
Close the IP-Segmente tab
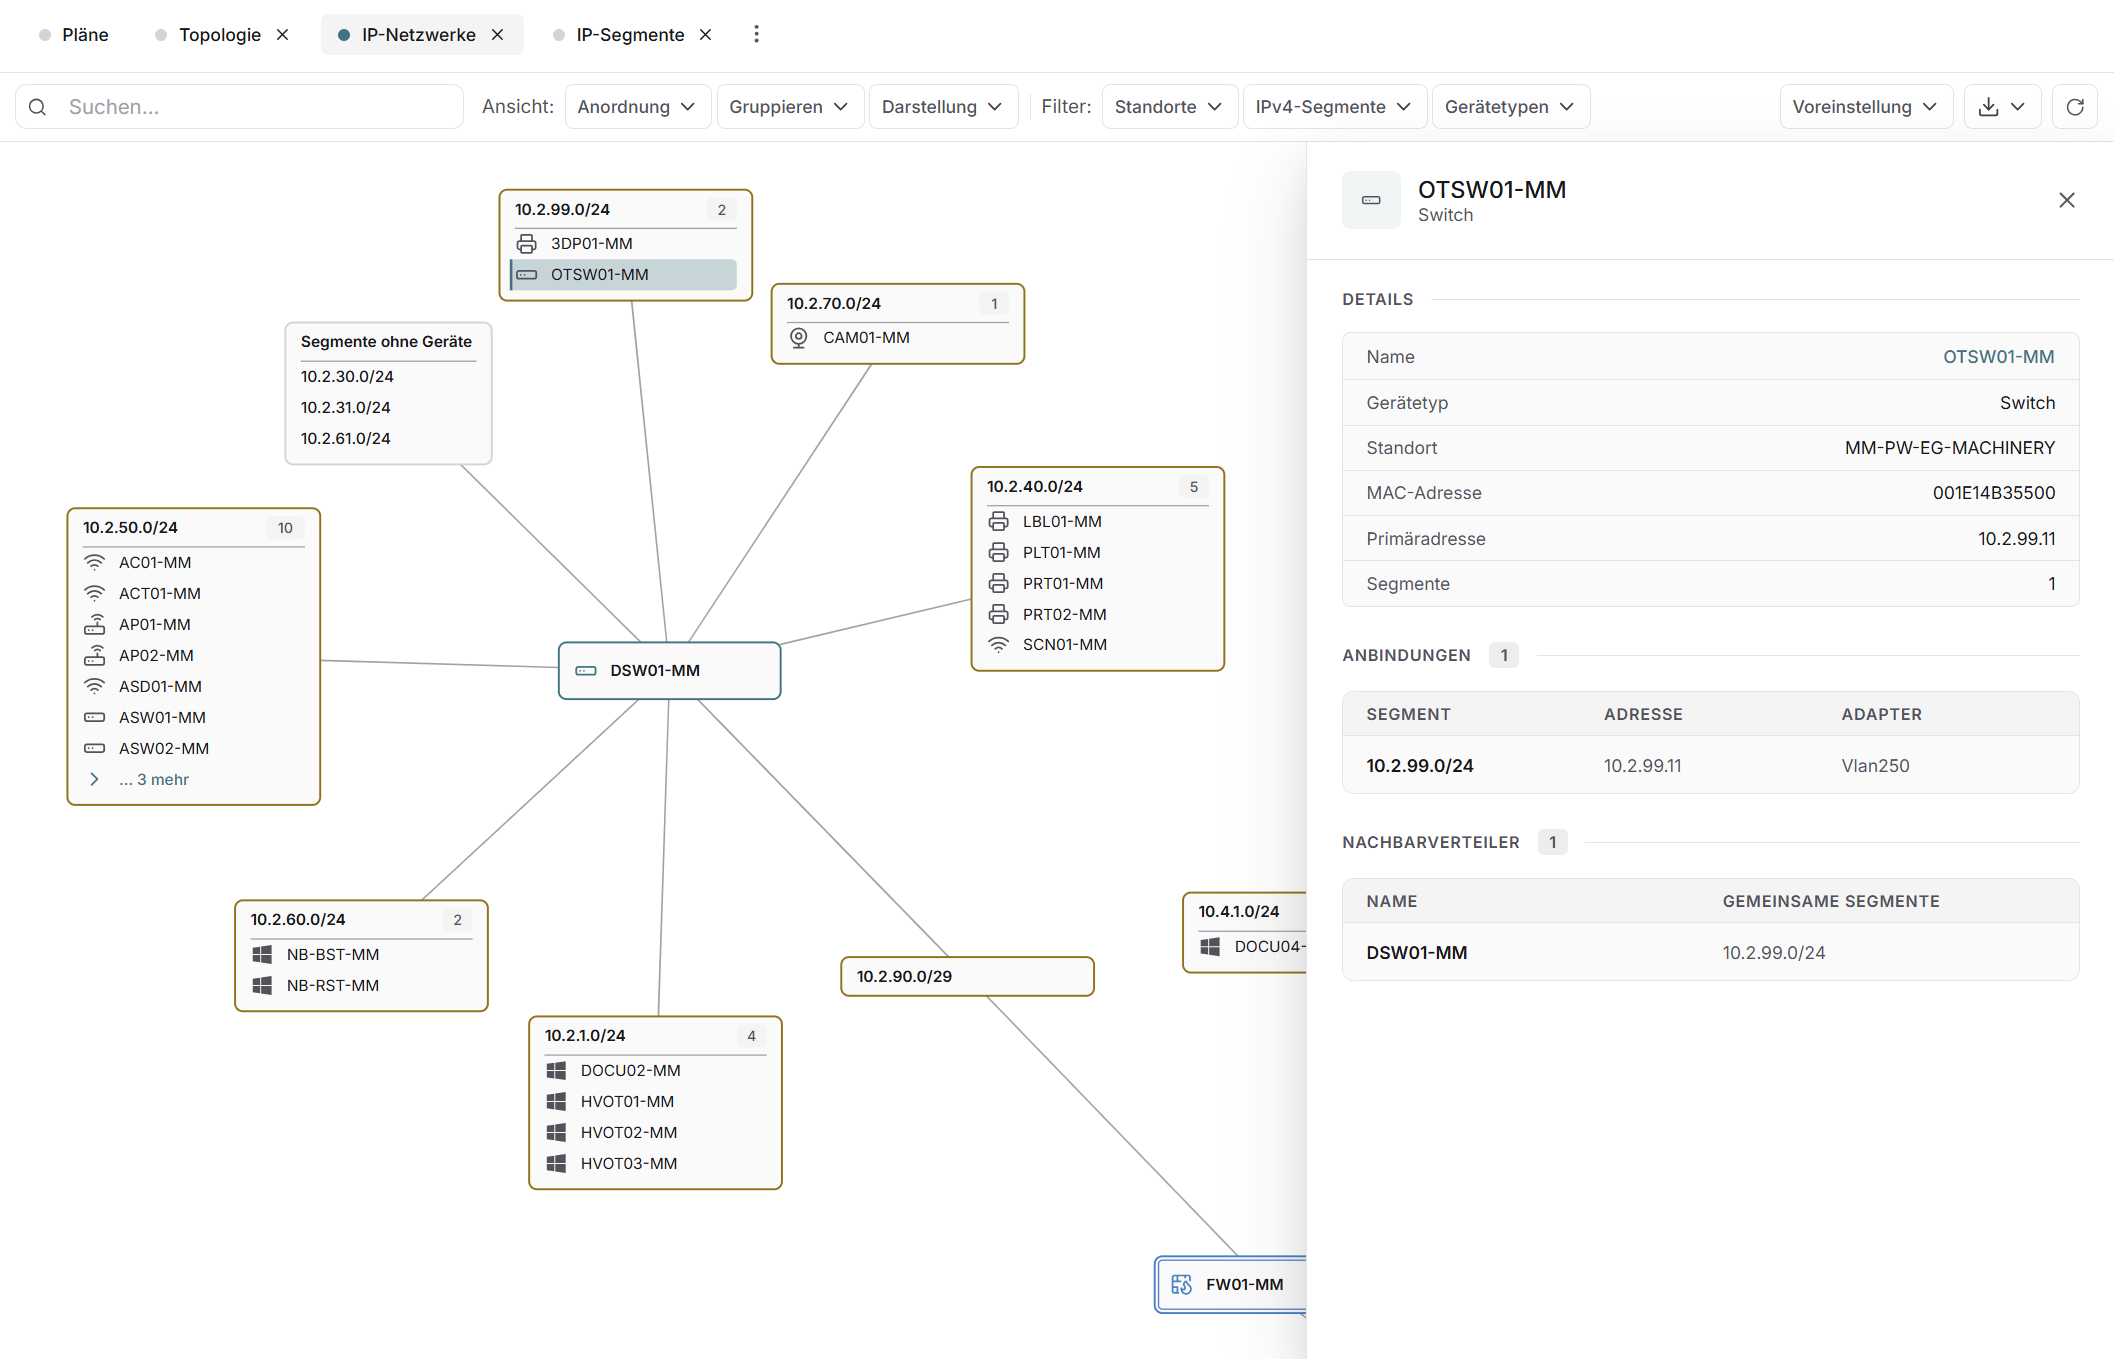[706, 35]
